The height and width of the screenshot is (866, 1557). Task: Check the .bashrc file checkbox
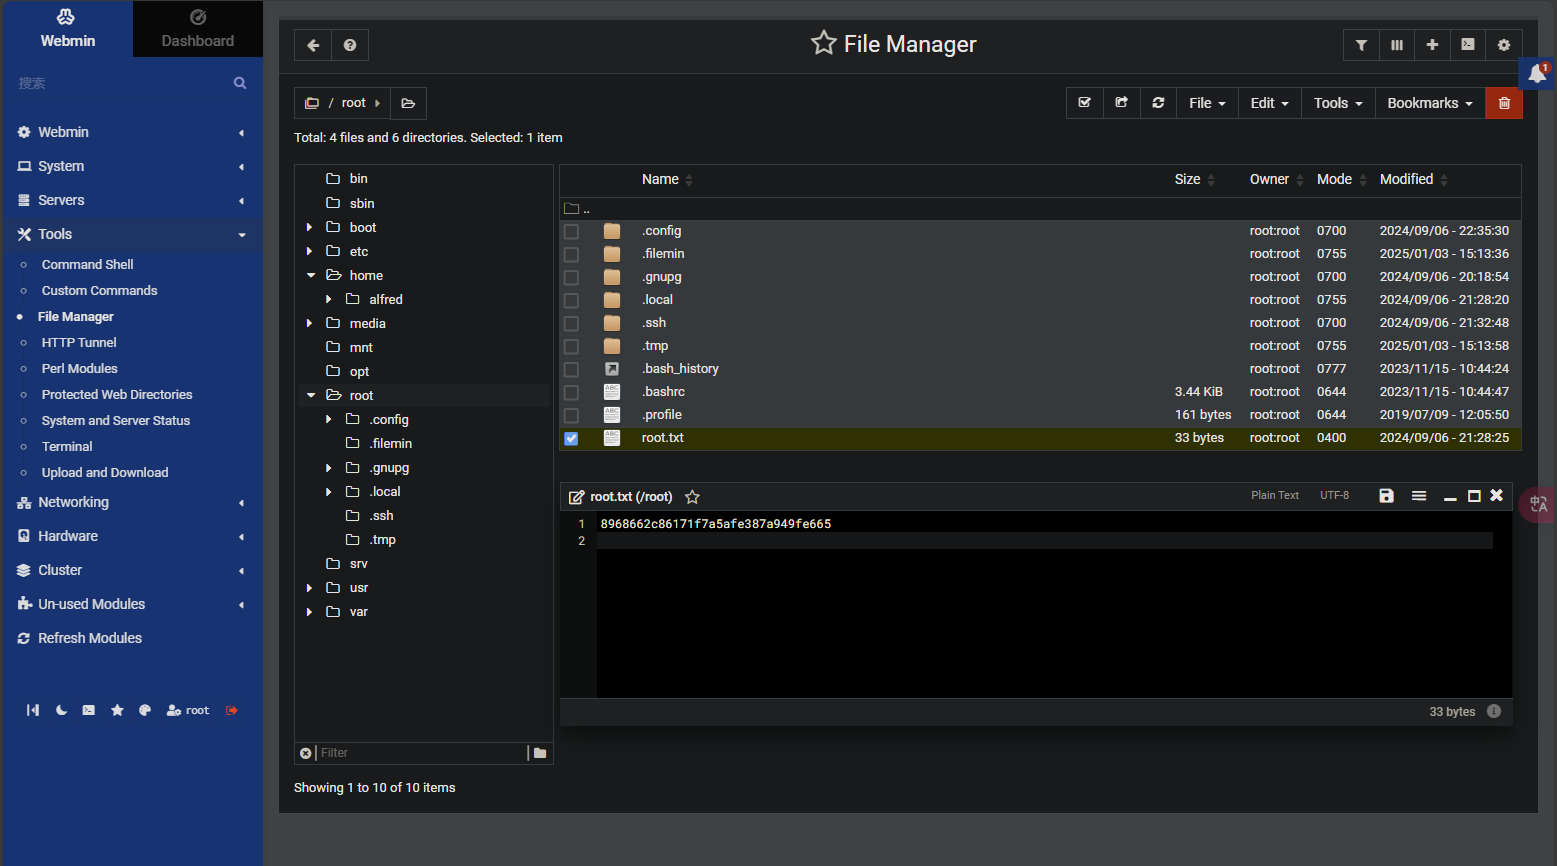pos(571,392)
